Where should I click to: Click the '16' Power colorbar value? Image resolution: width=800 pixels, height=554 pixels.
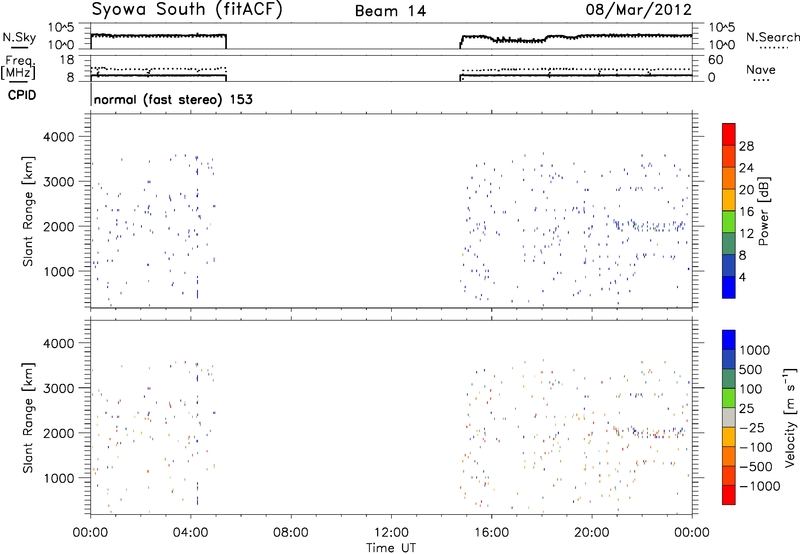click(746, 212)
